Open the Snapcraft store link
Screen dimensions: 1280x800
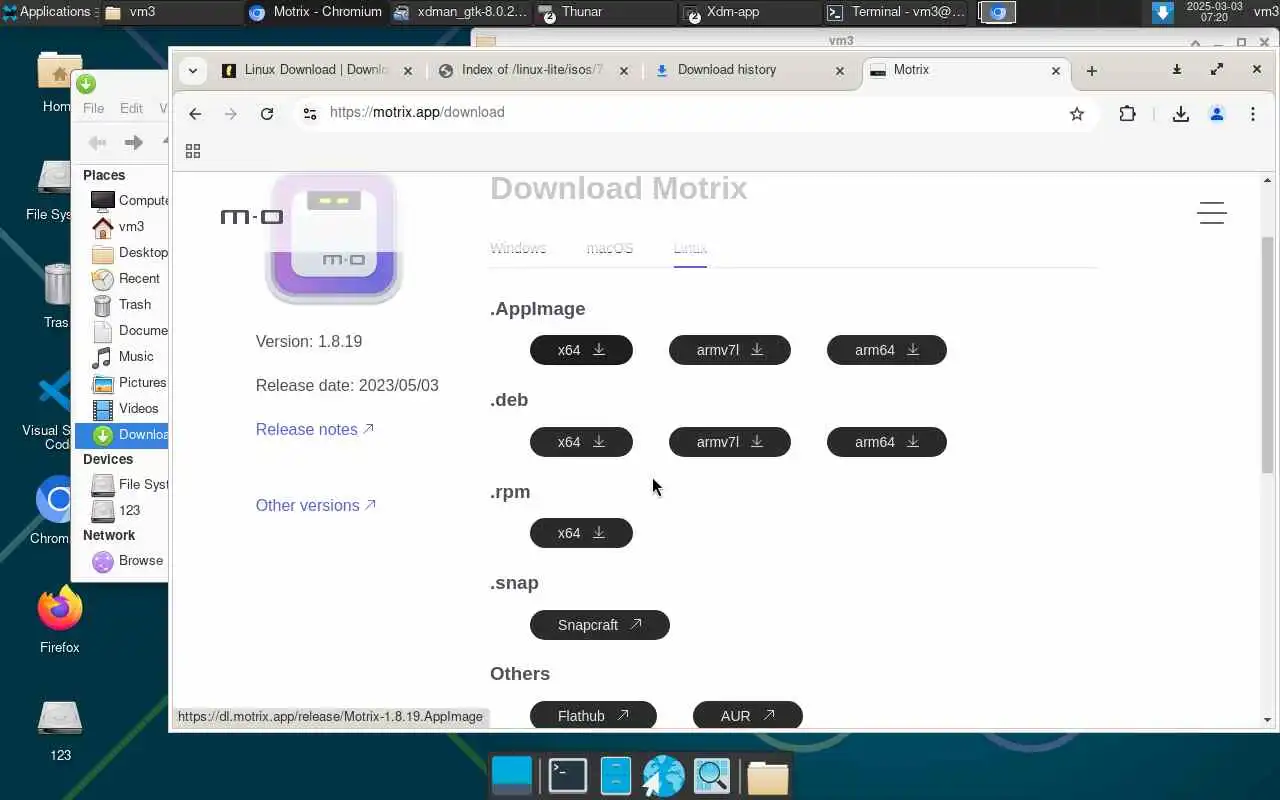click(x=599, y=625)
